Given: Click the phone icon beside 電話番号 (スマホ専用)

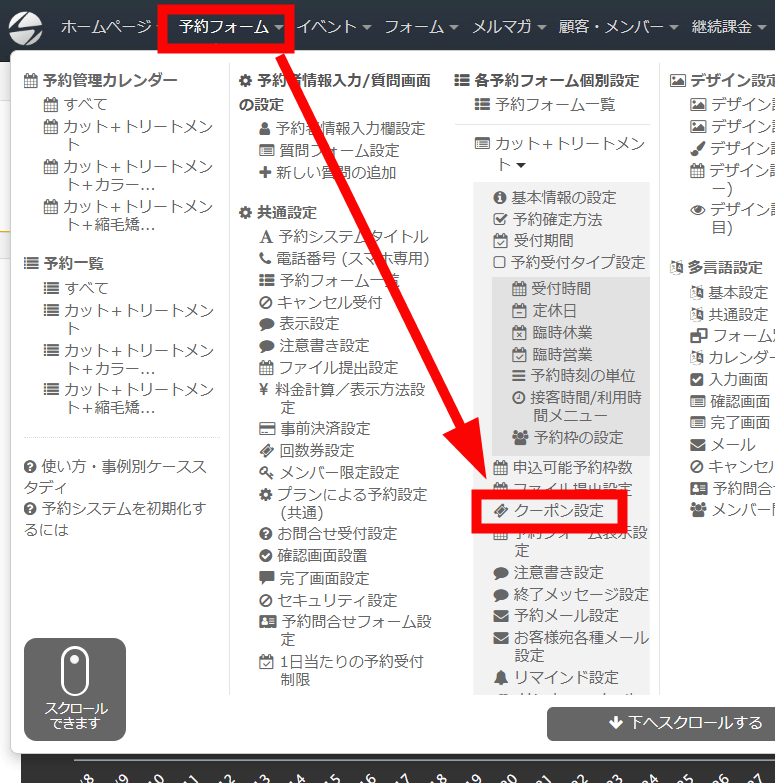Looking at the screenshot, I should [265, 259].
